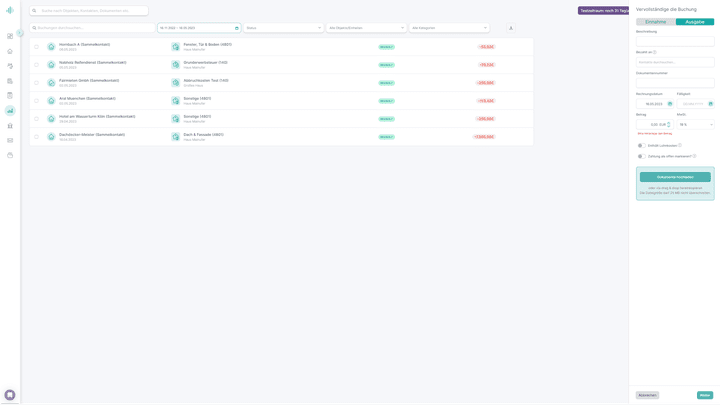Viewport: 720px width, 405px height.
Task: Open the Status filter dropdown
Action: pyautogui.click(x=284, y=28)
